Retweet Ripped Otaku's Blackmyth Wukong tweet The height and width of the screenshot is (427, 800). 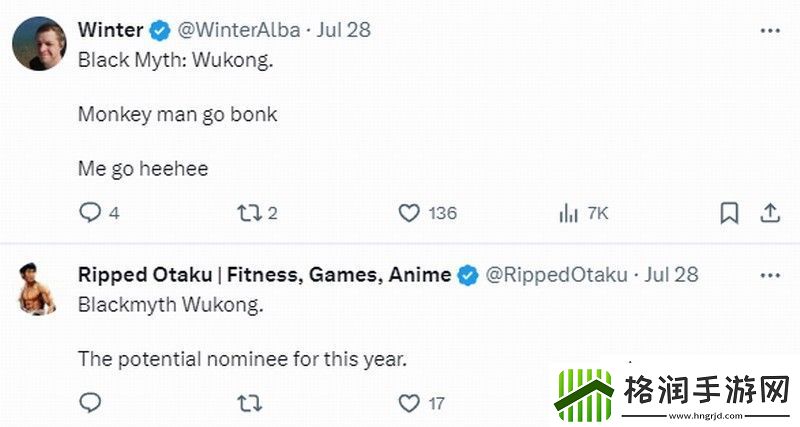coord(249,403)
